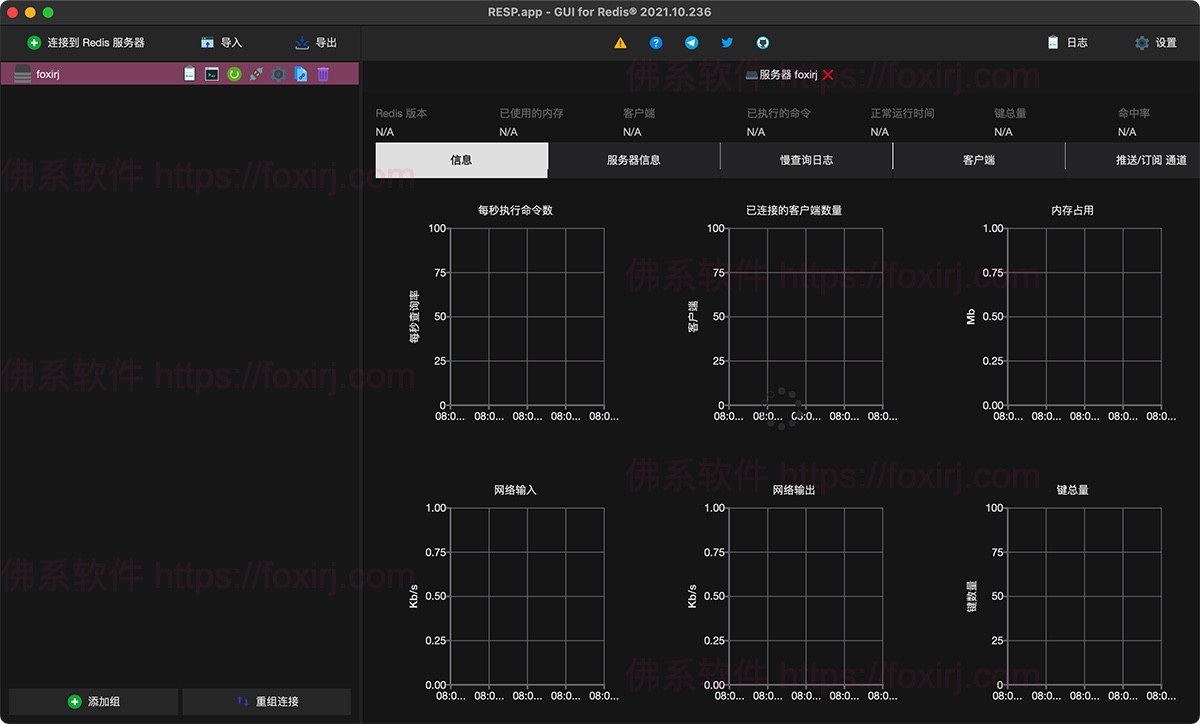Switch to the 慢查询日志 tab
Viewport: 1200px width, 724px height.
pos(806,160)
